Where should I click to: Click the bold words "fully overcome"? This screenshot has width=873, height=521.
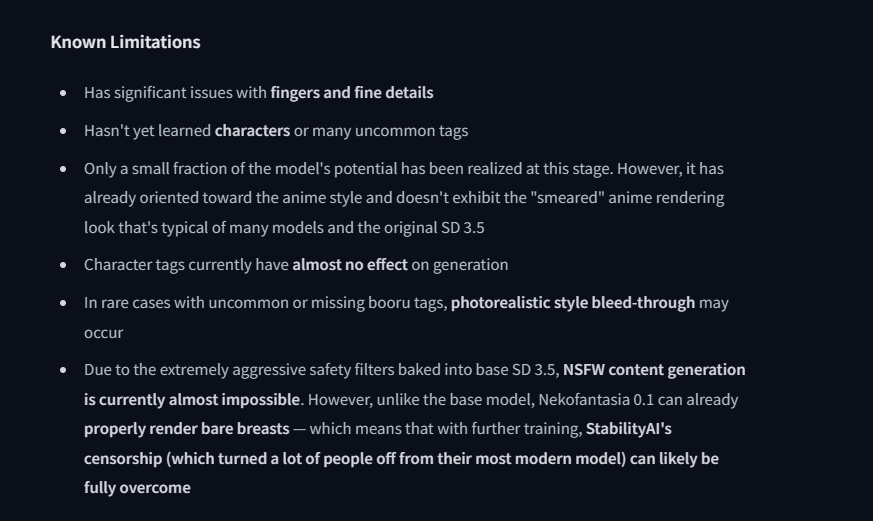[137, 488]
